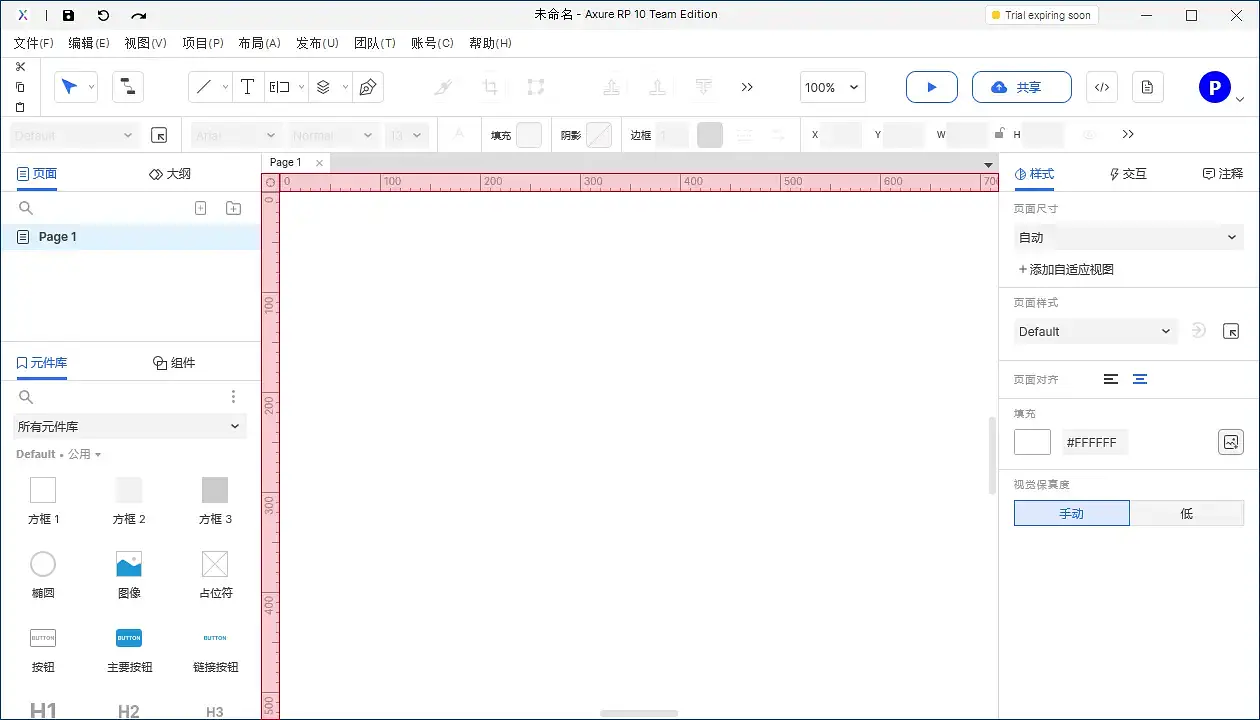Open the 所有元件库 library dropdown
This screenshot has height=720, width=1260.
click(x=129, y=426)
